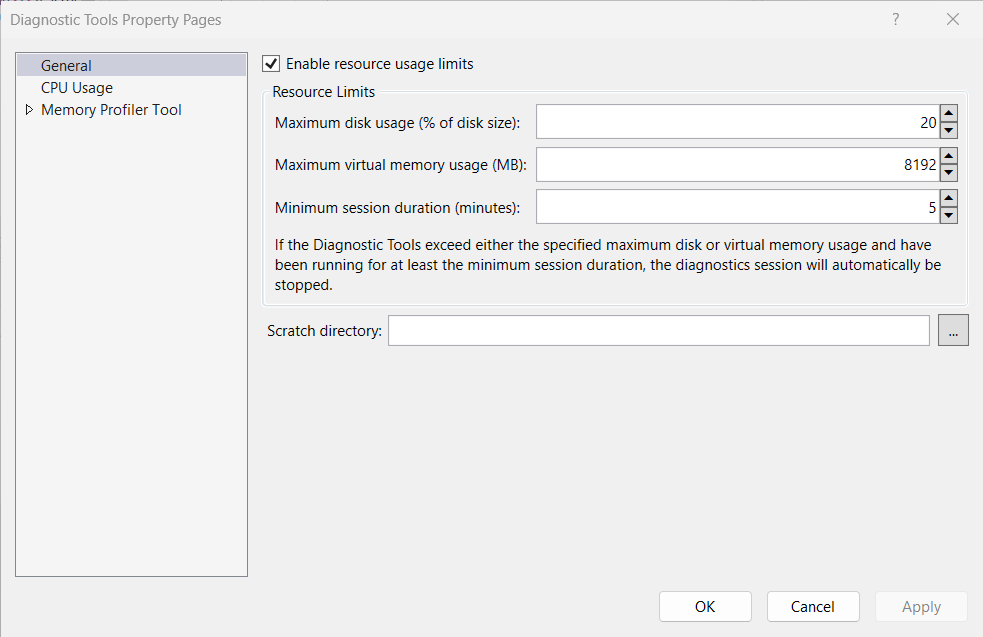Select the General page
This screenshot has height=637, width=983.
[x=66, y=65]
